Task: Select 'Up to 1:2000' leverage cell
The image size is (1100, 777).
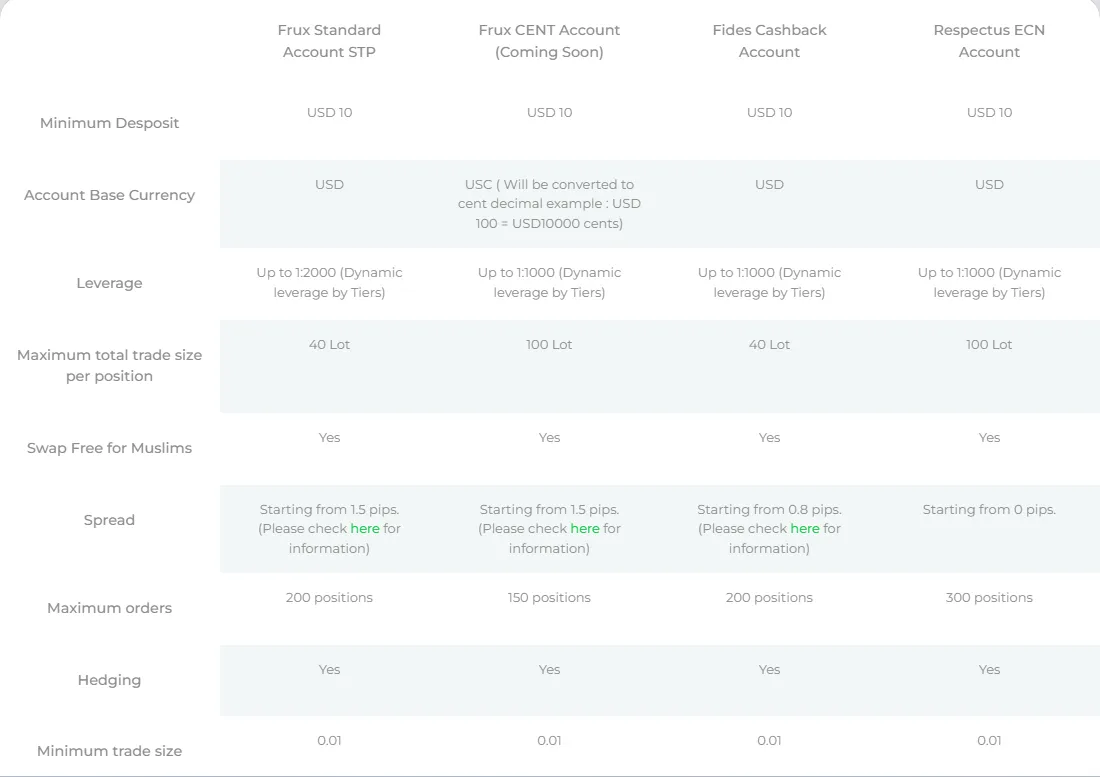Action: coord(329,283)
